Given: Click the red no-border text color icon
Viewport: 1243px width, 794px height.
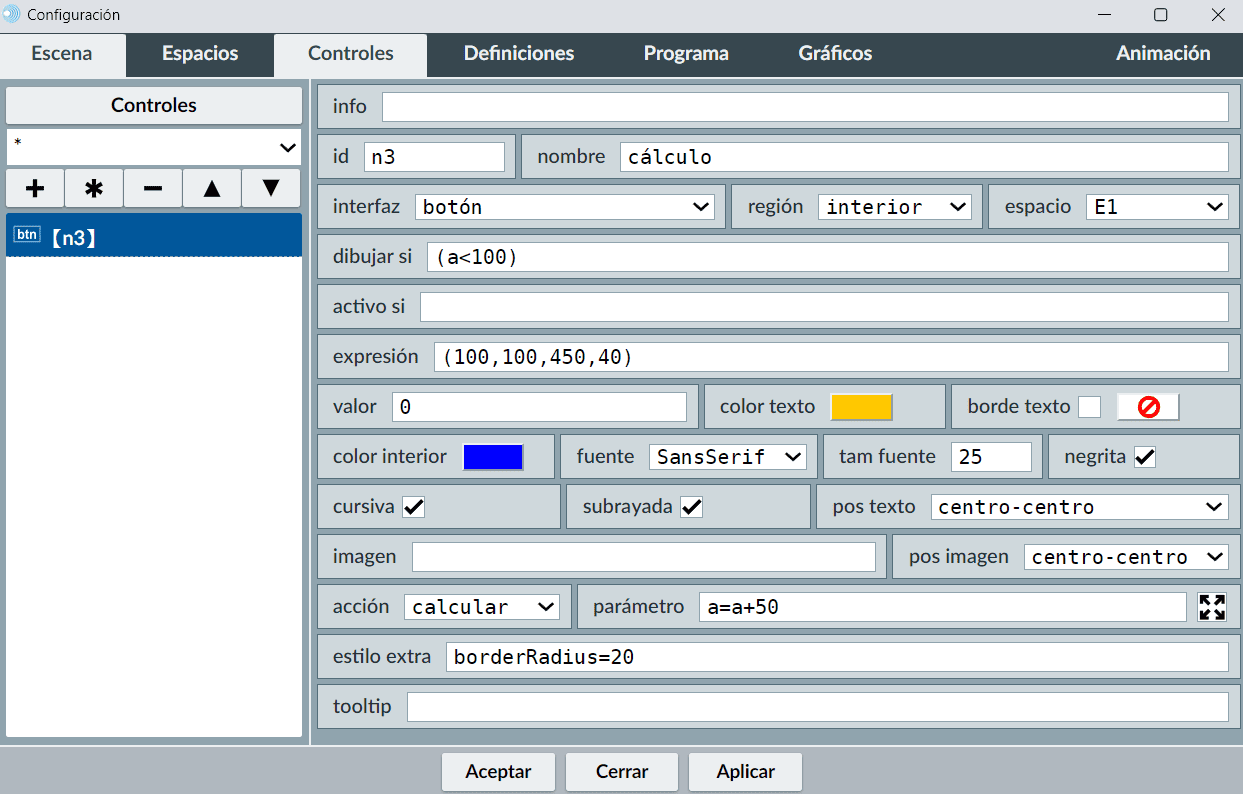Looking at the screenshot, I should 1148,407.
